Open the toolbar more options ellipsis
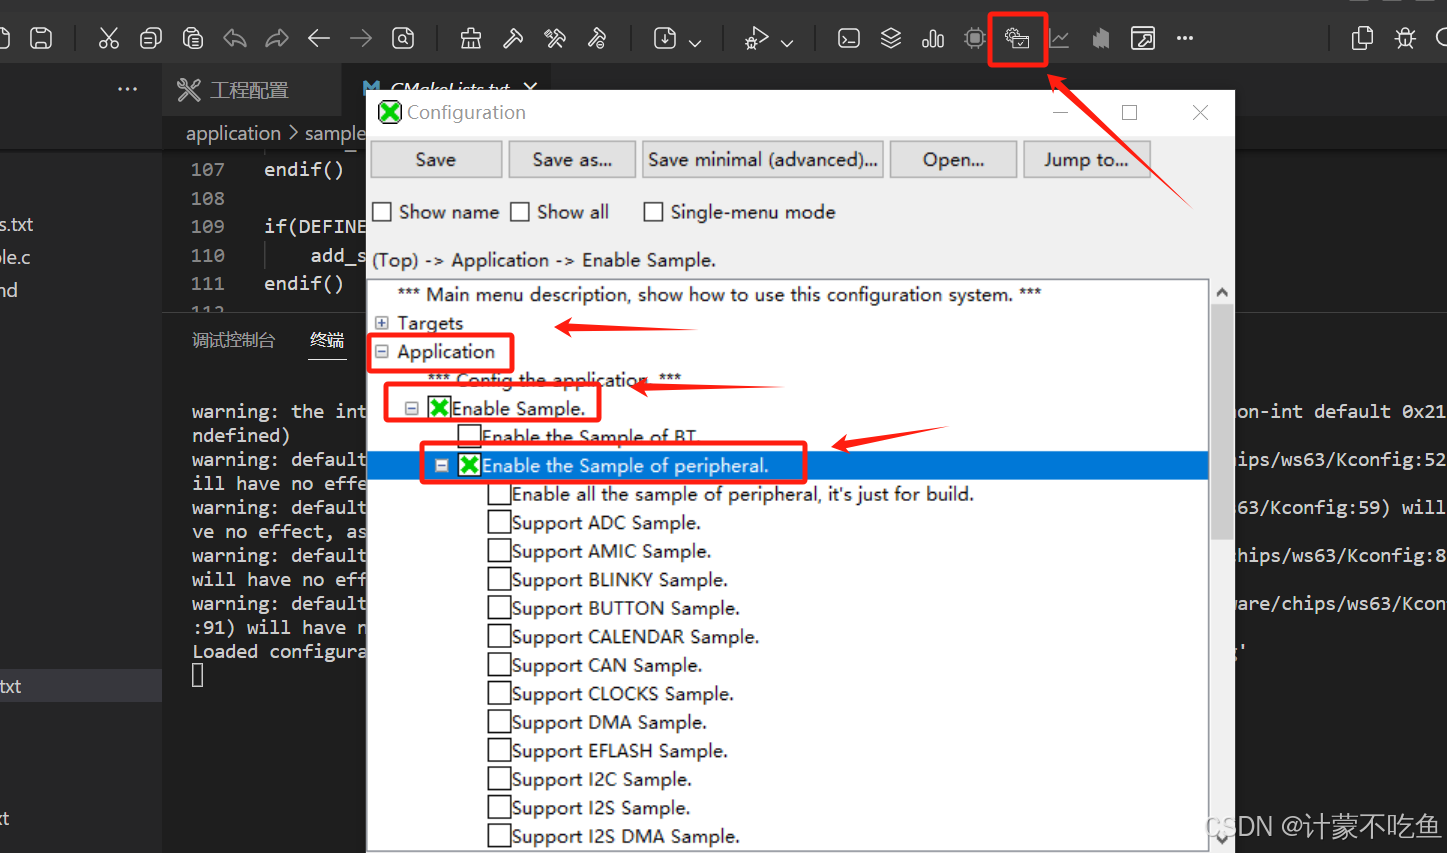The height and width of the screenshot is (853, 1447). click(x=1185, y=39)
